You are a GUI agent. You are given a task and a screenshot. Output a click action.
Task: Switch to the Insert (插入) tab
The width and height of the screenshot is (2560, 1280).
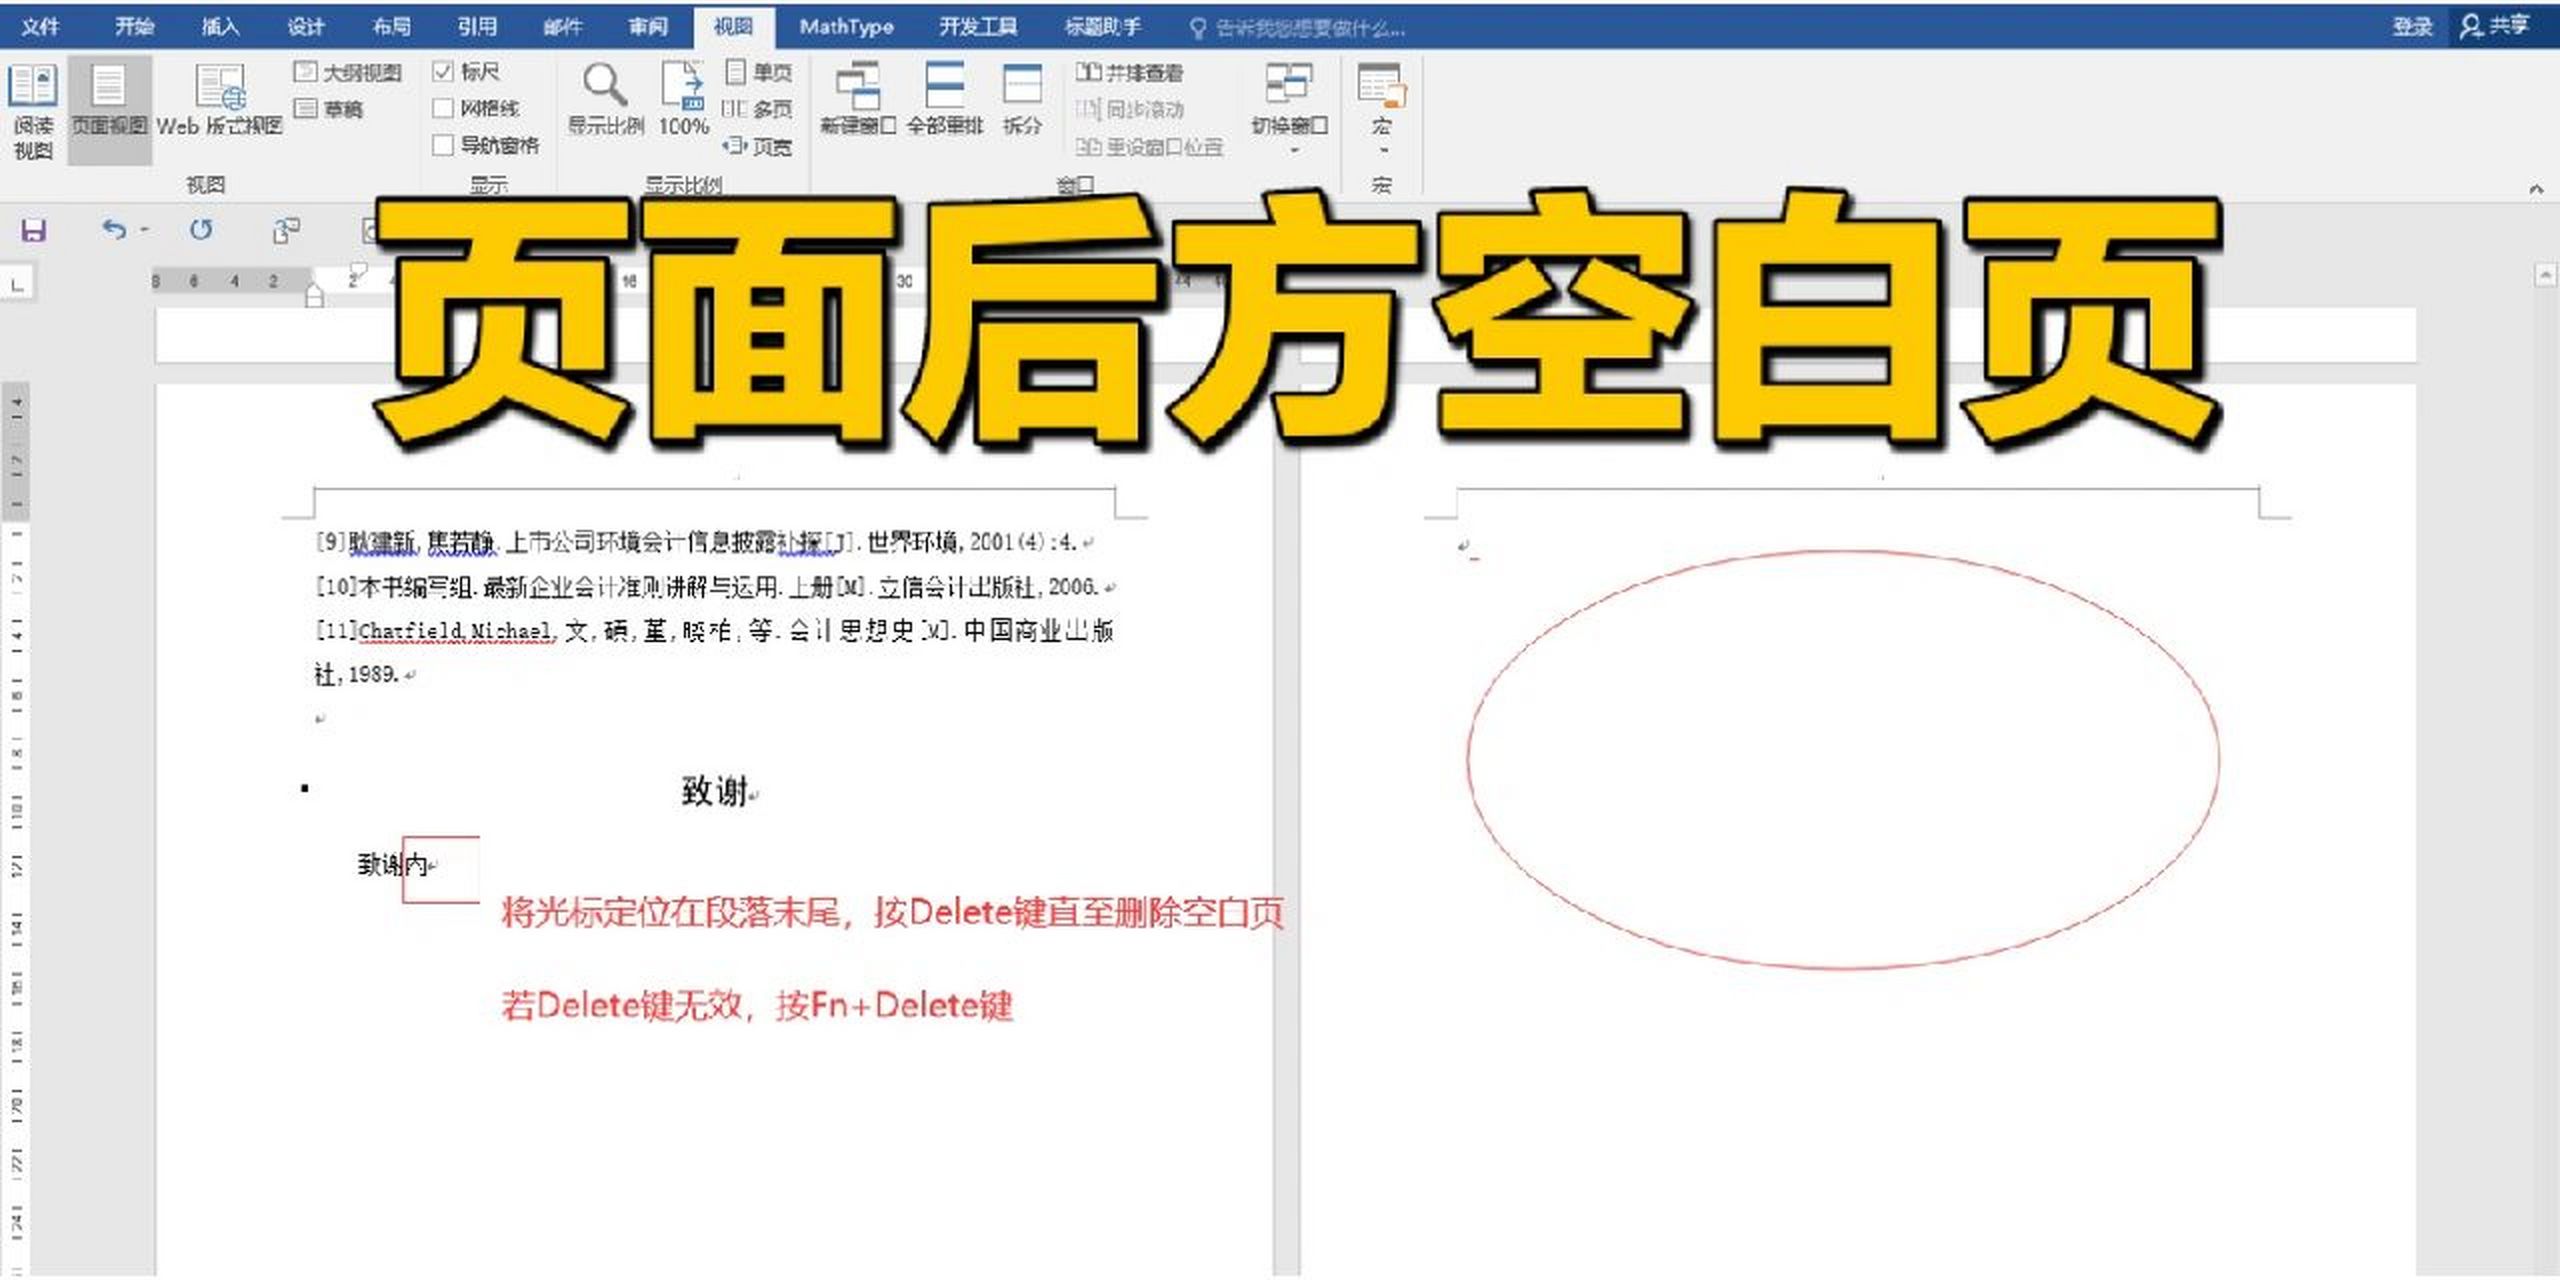220,26
